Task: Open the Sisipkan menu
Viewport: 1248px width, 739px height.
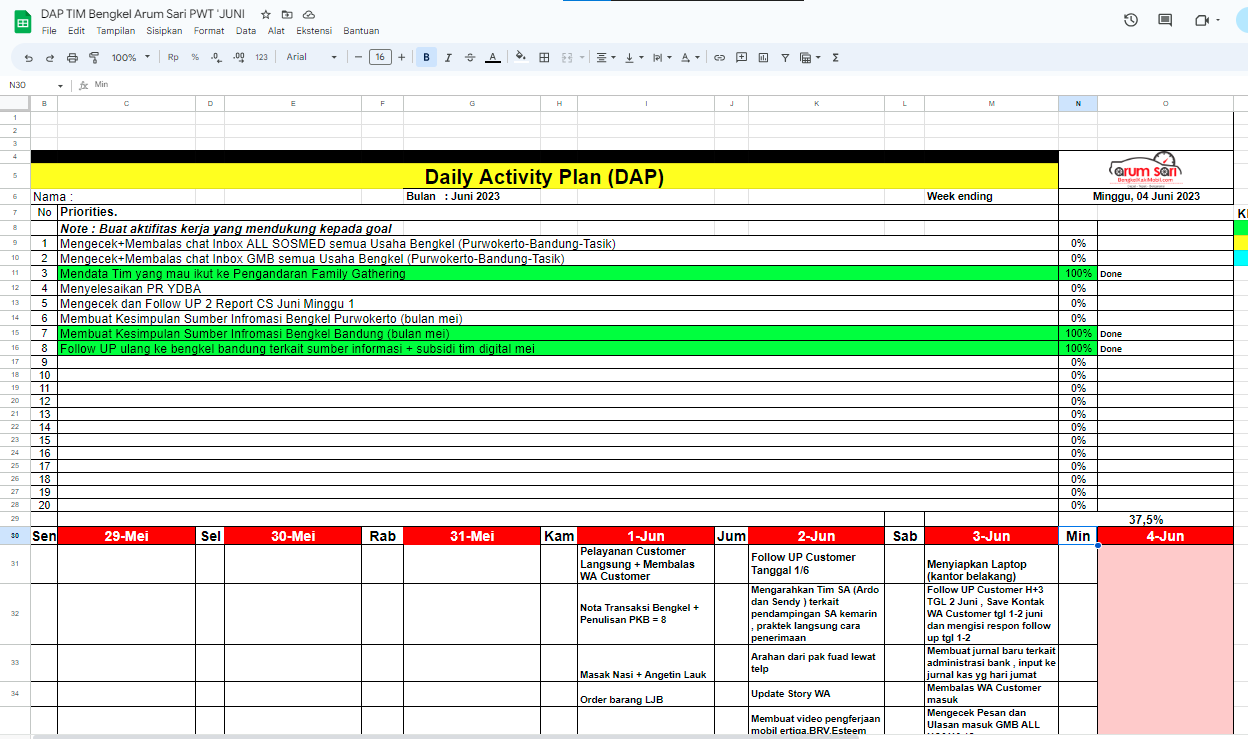Action: pos(164,31)
